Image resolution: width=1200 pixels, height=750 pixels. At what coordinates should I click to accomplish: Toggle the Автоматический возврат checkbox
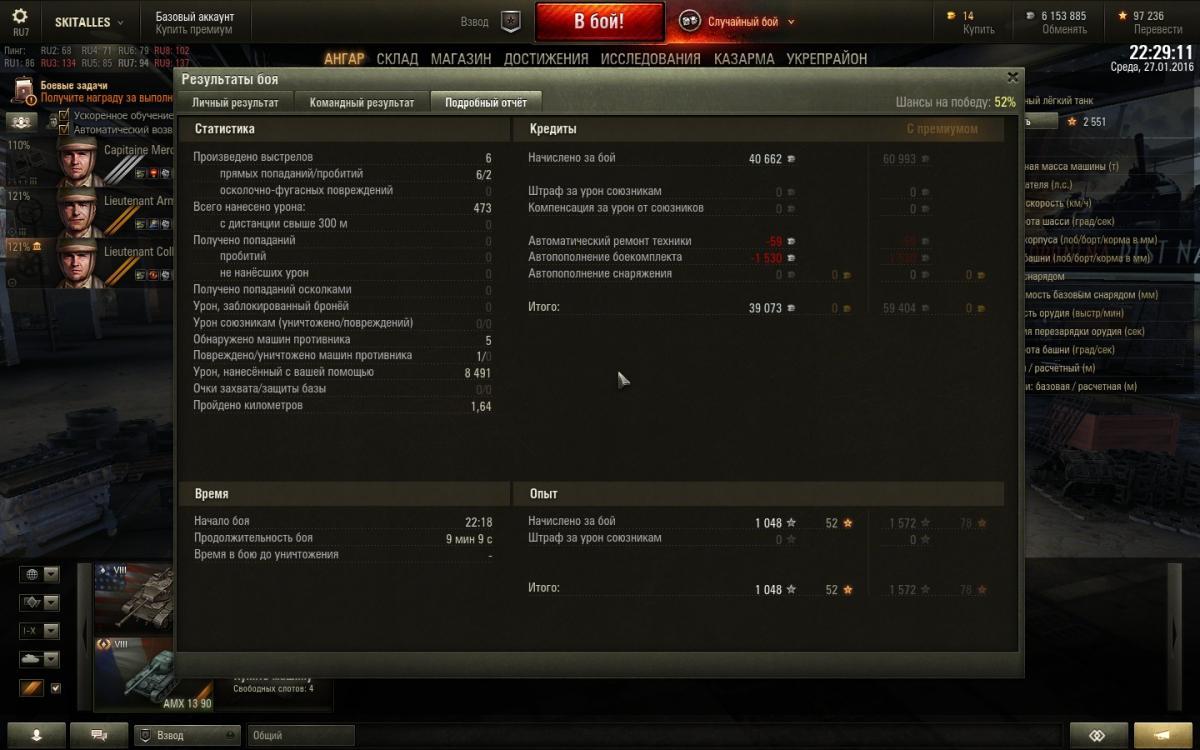pyautogui.click(x=65, y=130)
